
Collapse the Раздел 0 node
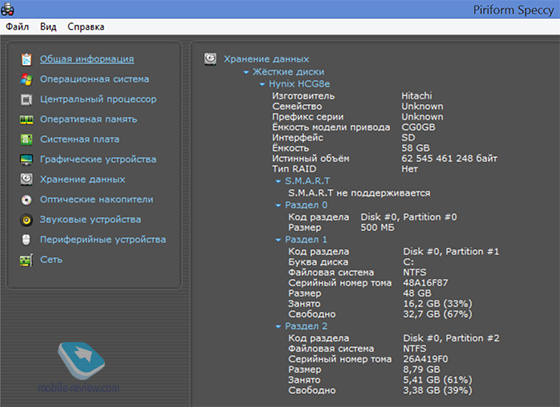pyautogui.click(x=278, y=205)
